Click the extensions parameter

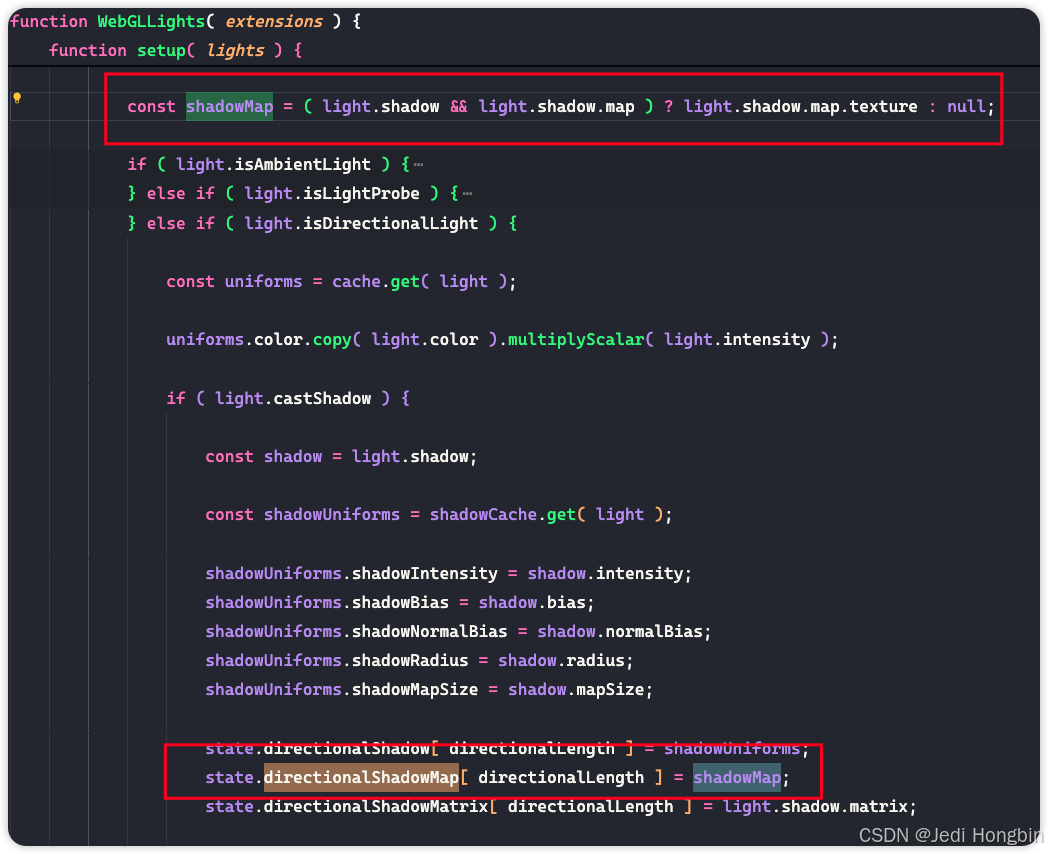274,21
